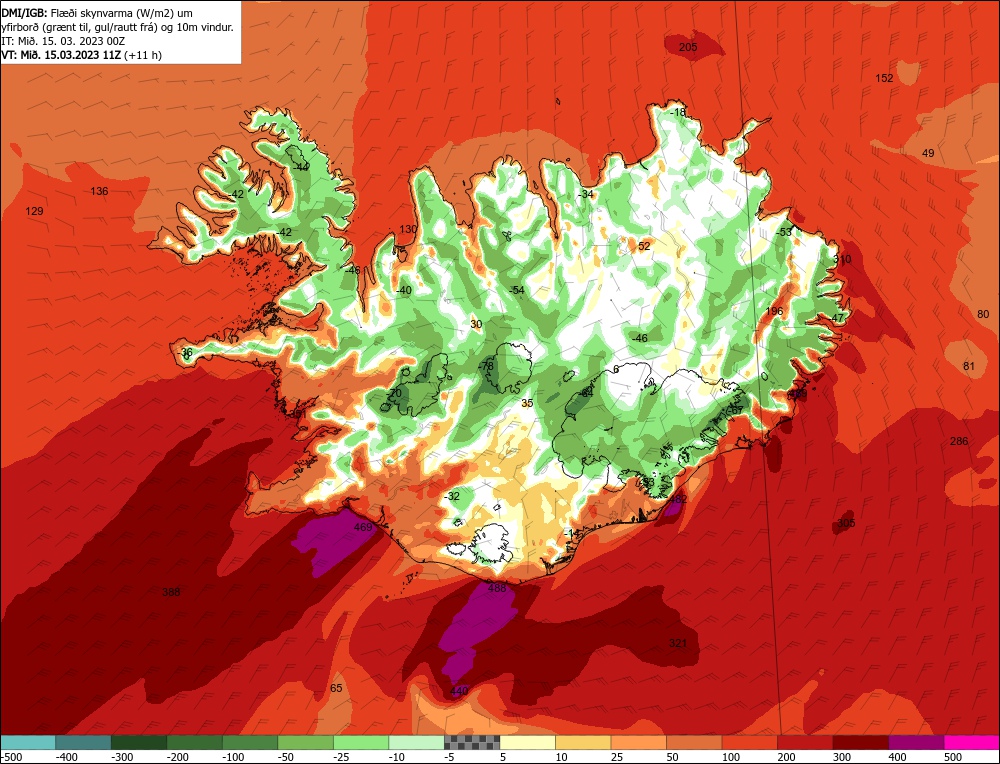
Task: Click the 500 legend scale label
Action: pos(952,756)
